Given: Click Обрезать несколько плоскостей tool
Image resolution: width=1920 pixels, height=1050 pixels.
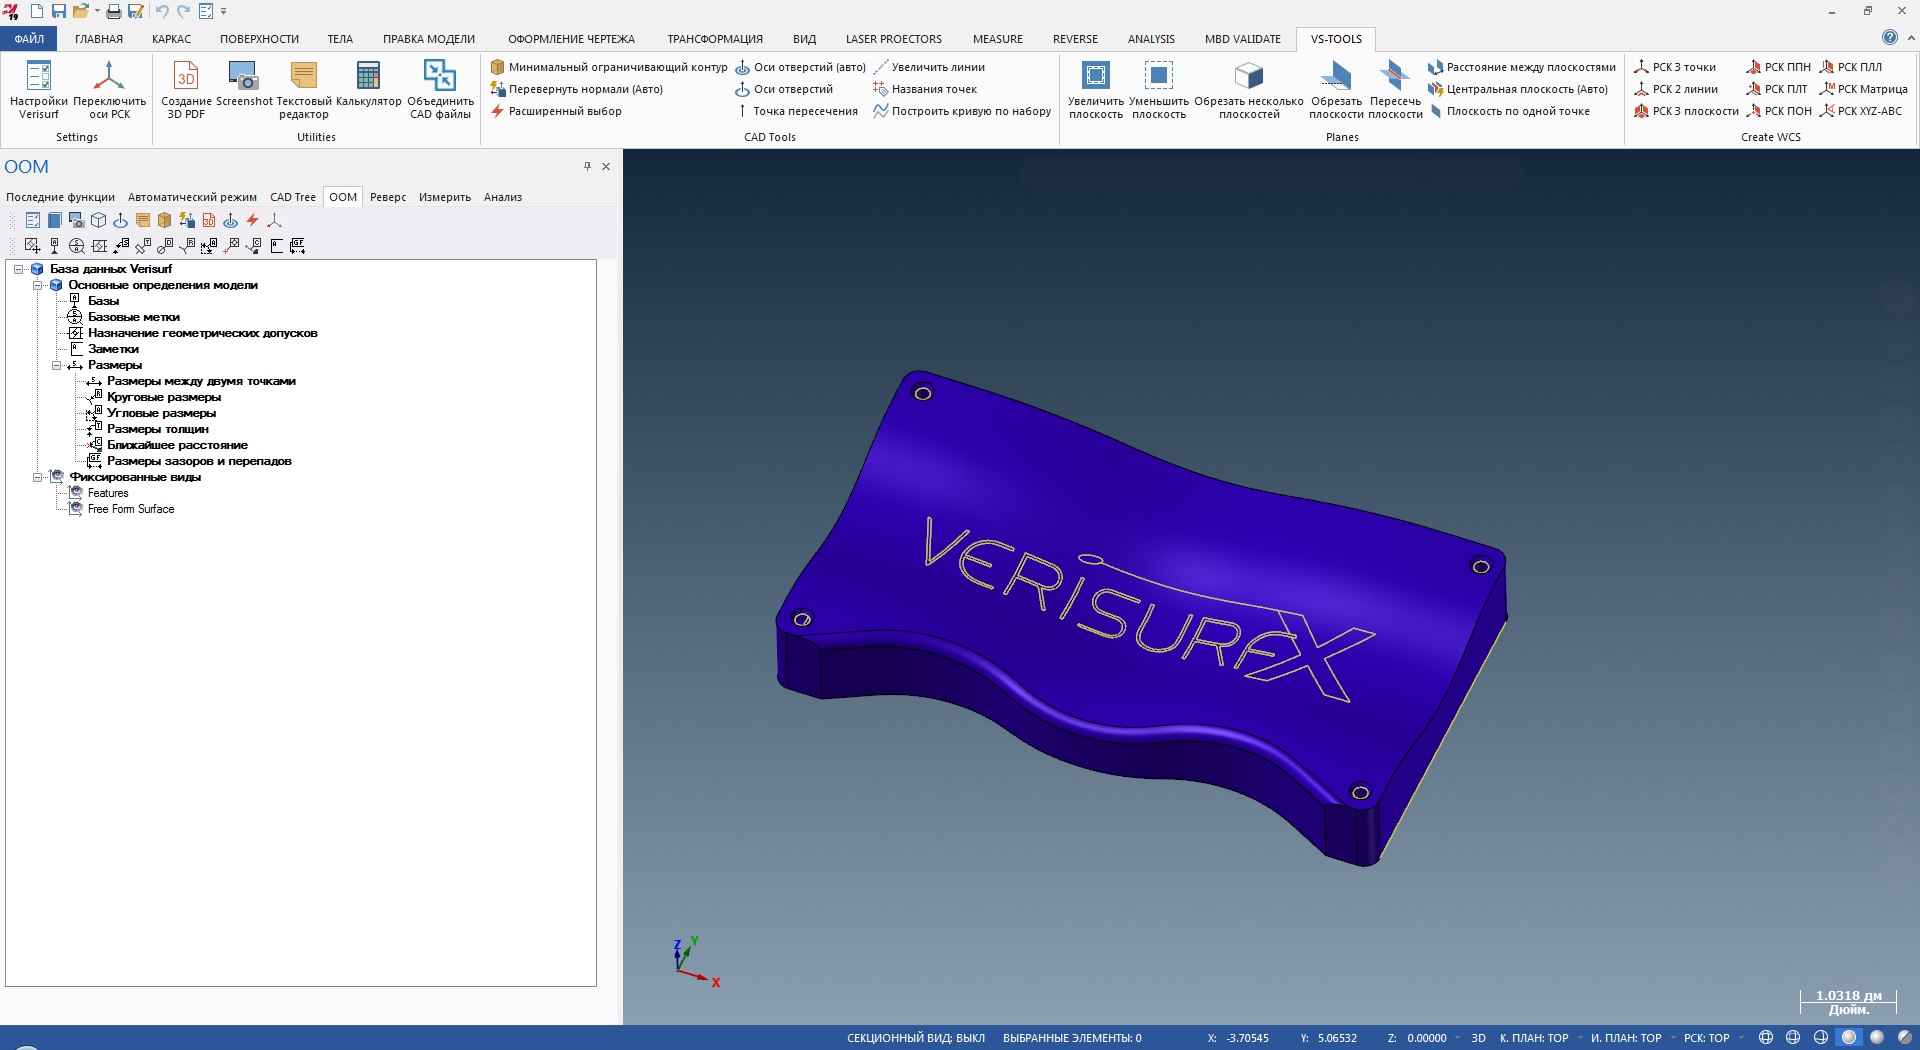Looking at the screenshot, I should coord(1249,89).
